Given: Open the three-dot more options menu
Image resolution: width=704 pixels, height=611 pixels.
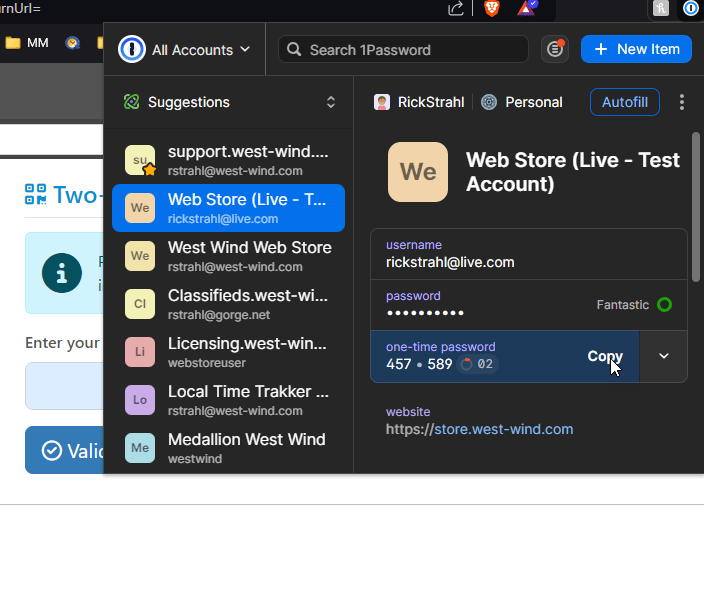Looking at the screenshot, I should point(682,102).
